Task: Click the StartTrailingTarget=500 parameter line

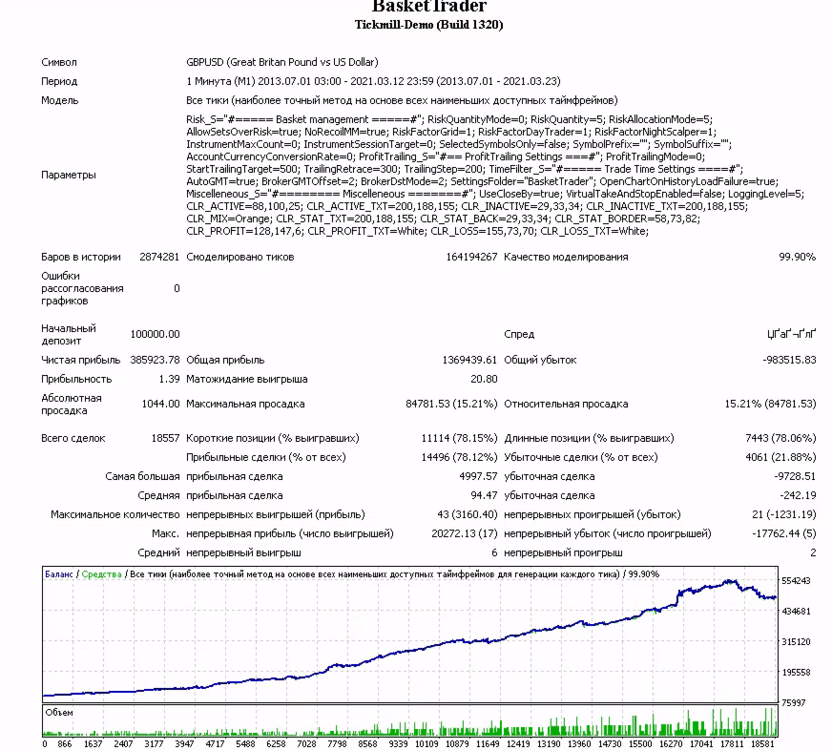Action: tap(464, 169)
